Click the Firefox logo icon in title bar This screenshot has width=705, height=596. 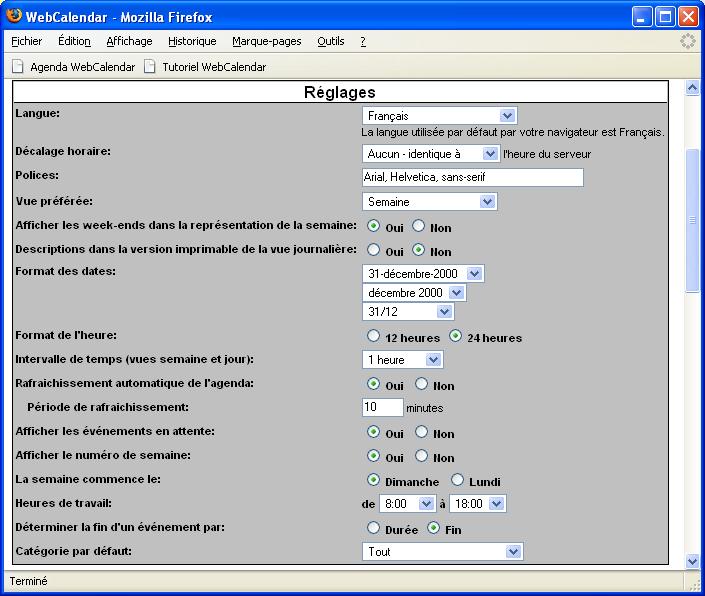(13, 16)
